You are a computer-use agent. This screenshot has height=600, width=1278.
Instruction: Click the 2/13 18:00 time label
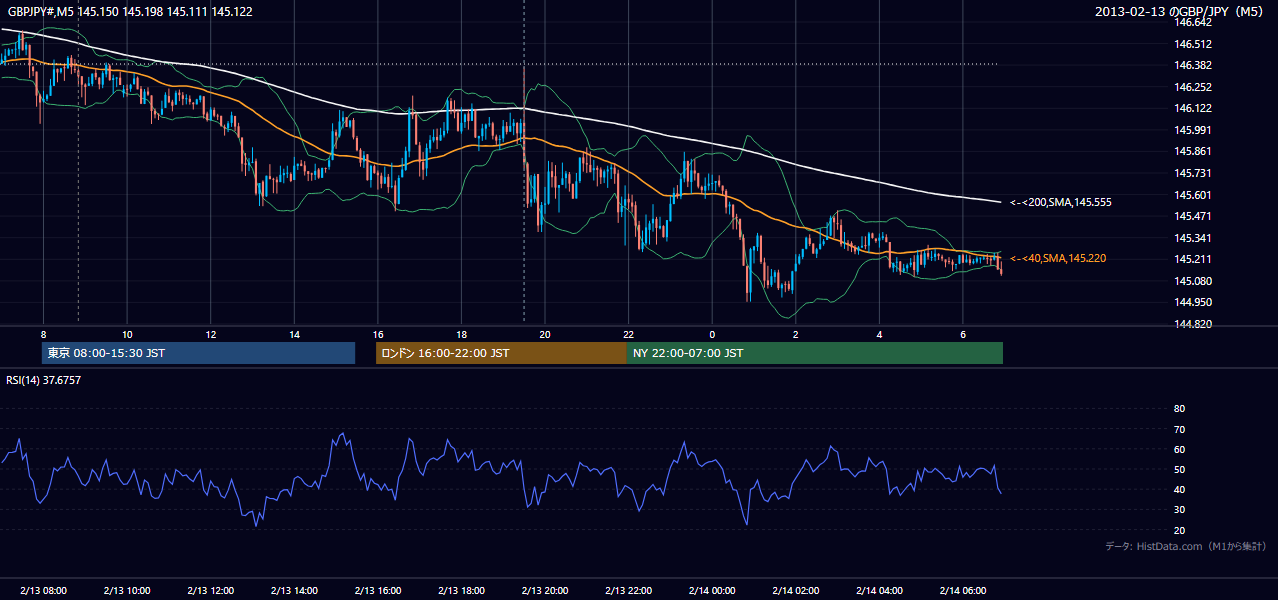(x=461, y=591)
